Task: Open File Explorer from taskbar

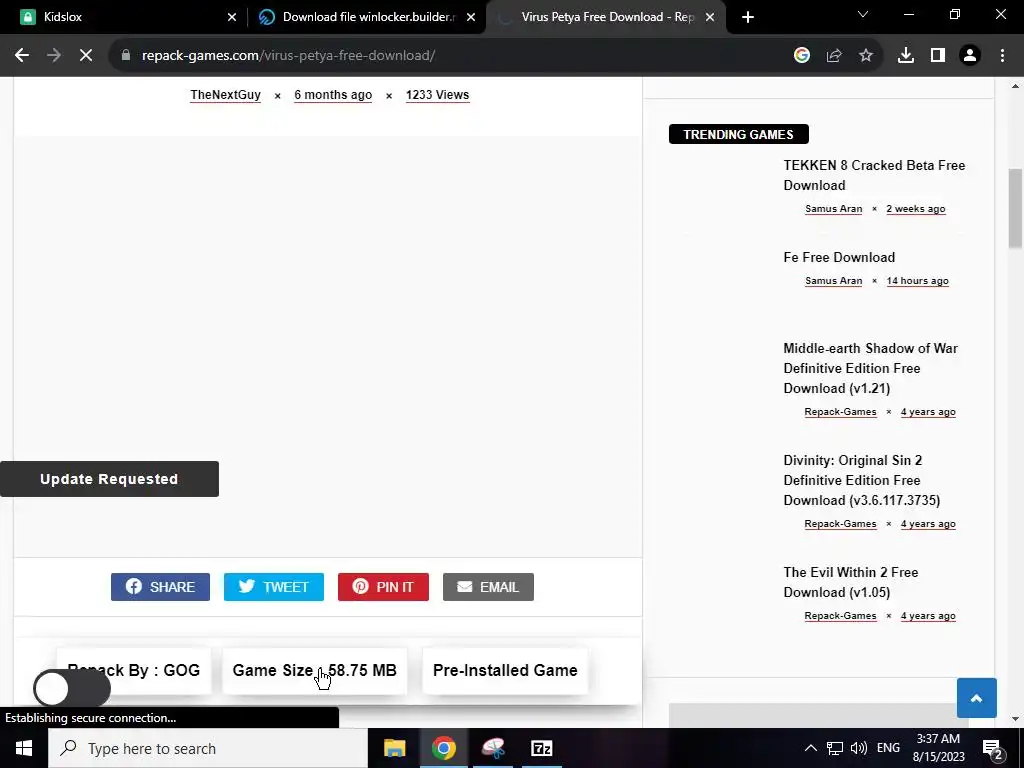Action: pos(394,748)
